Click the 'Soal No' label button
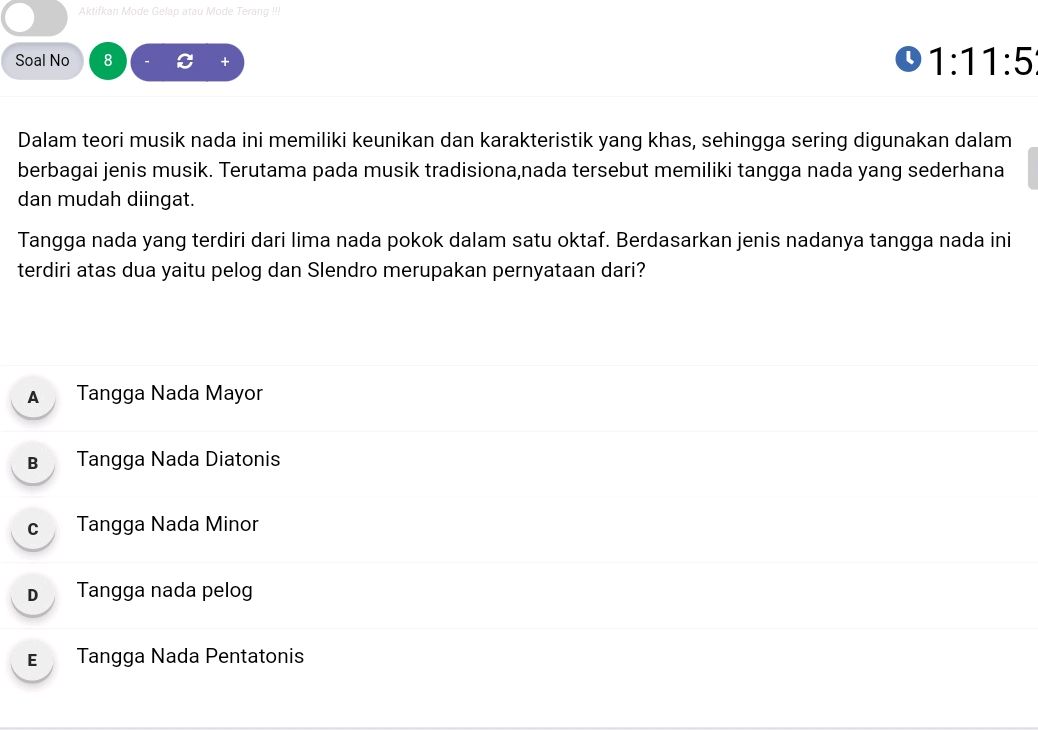 pos(42,61)
